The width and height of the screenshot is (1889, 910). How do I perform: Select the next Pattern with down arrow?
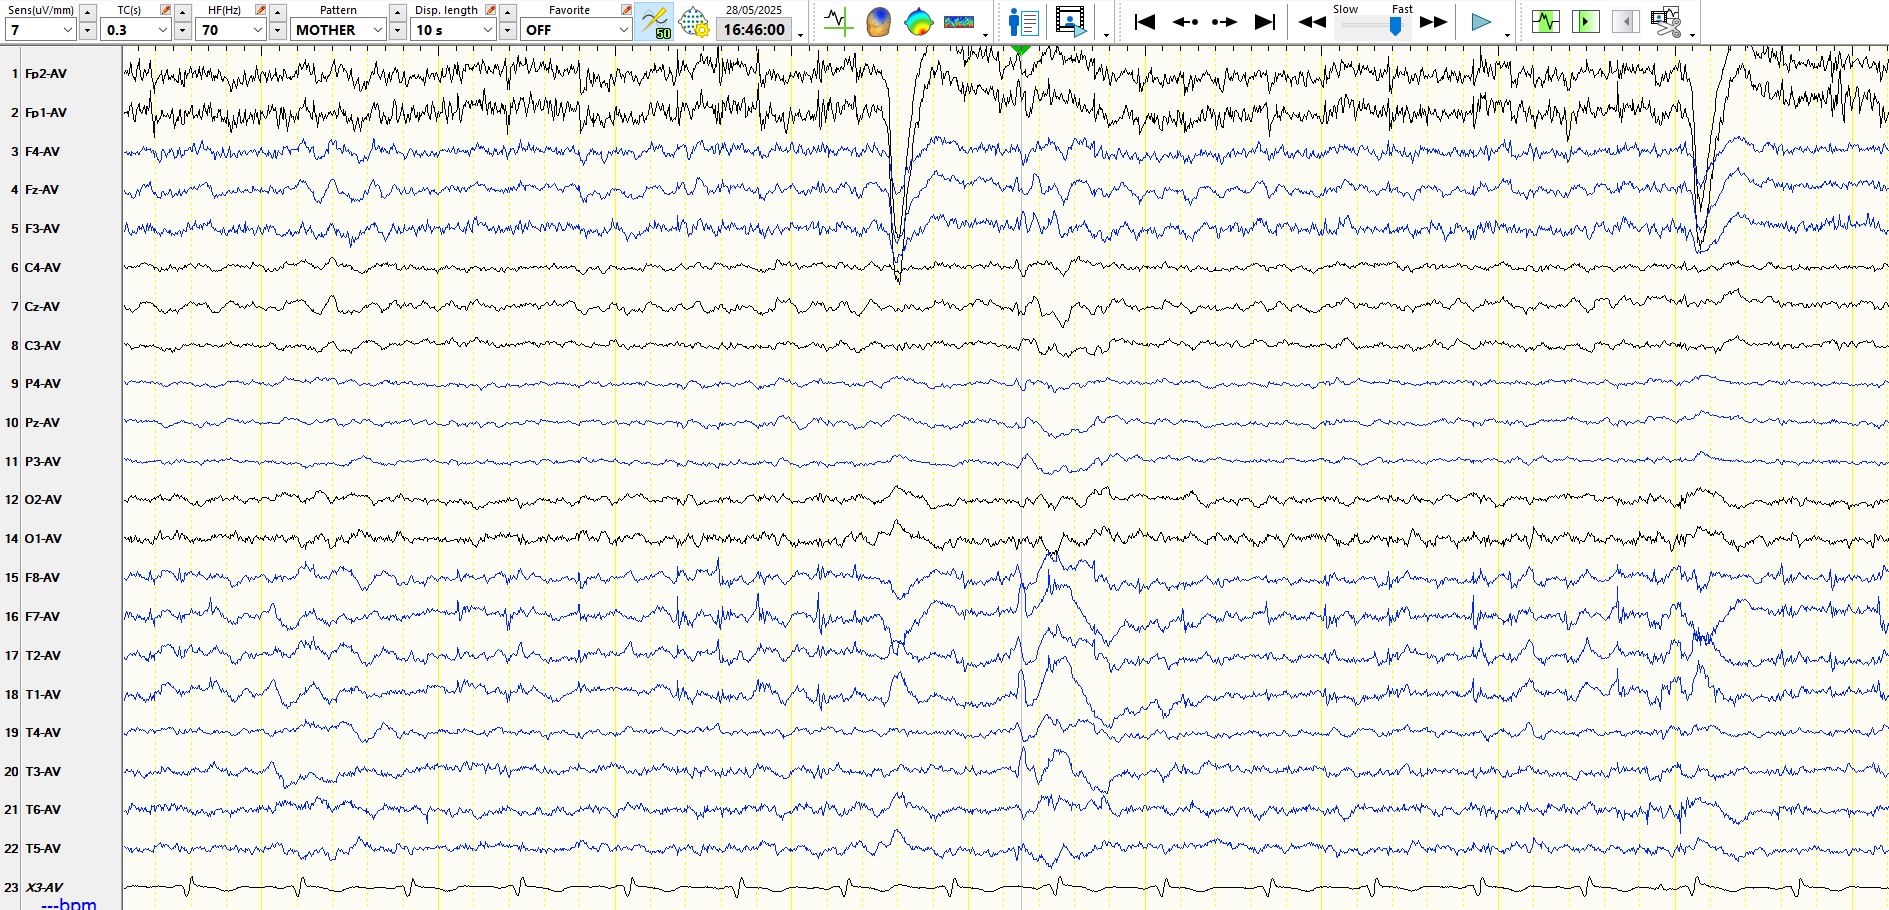(x=398, y=31)
